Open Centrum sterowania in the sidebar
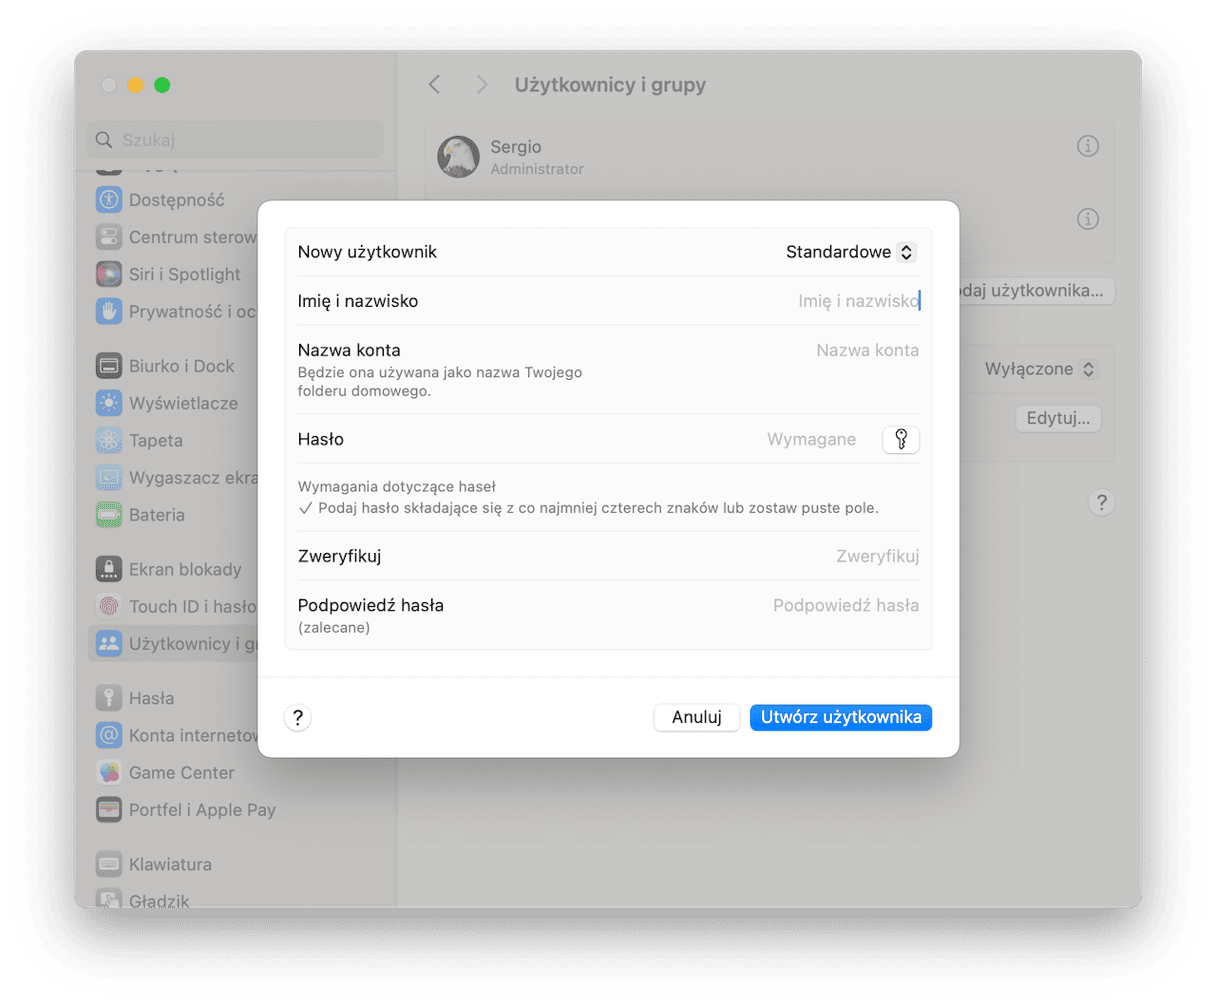This screenshot has height=1006, width=1216. coord(175,237)
